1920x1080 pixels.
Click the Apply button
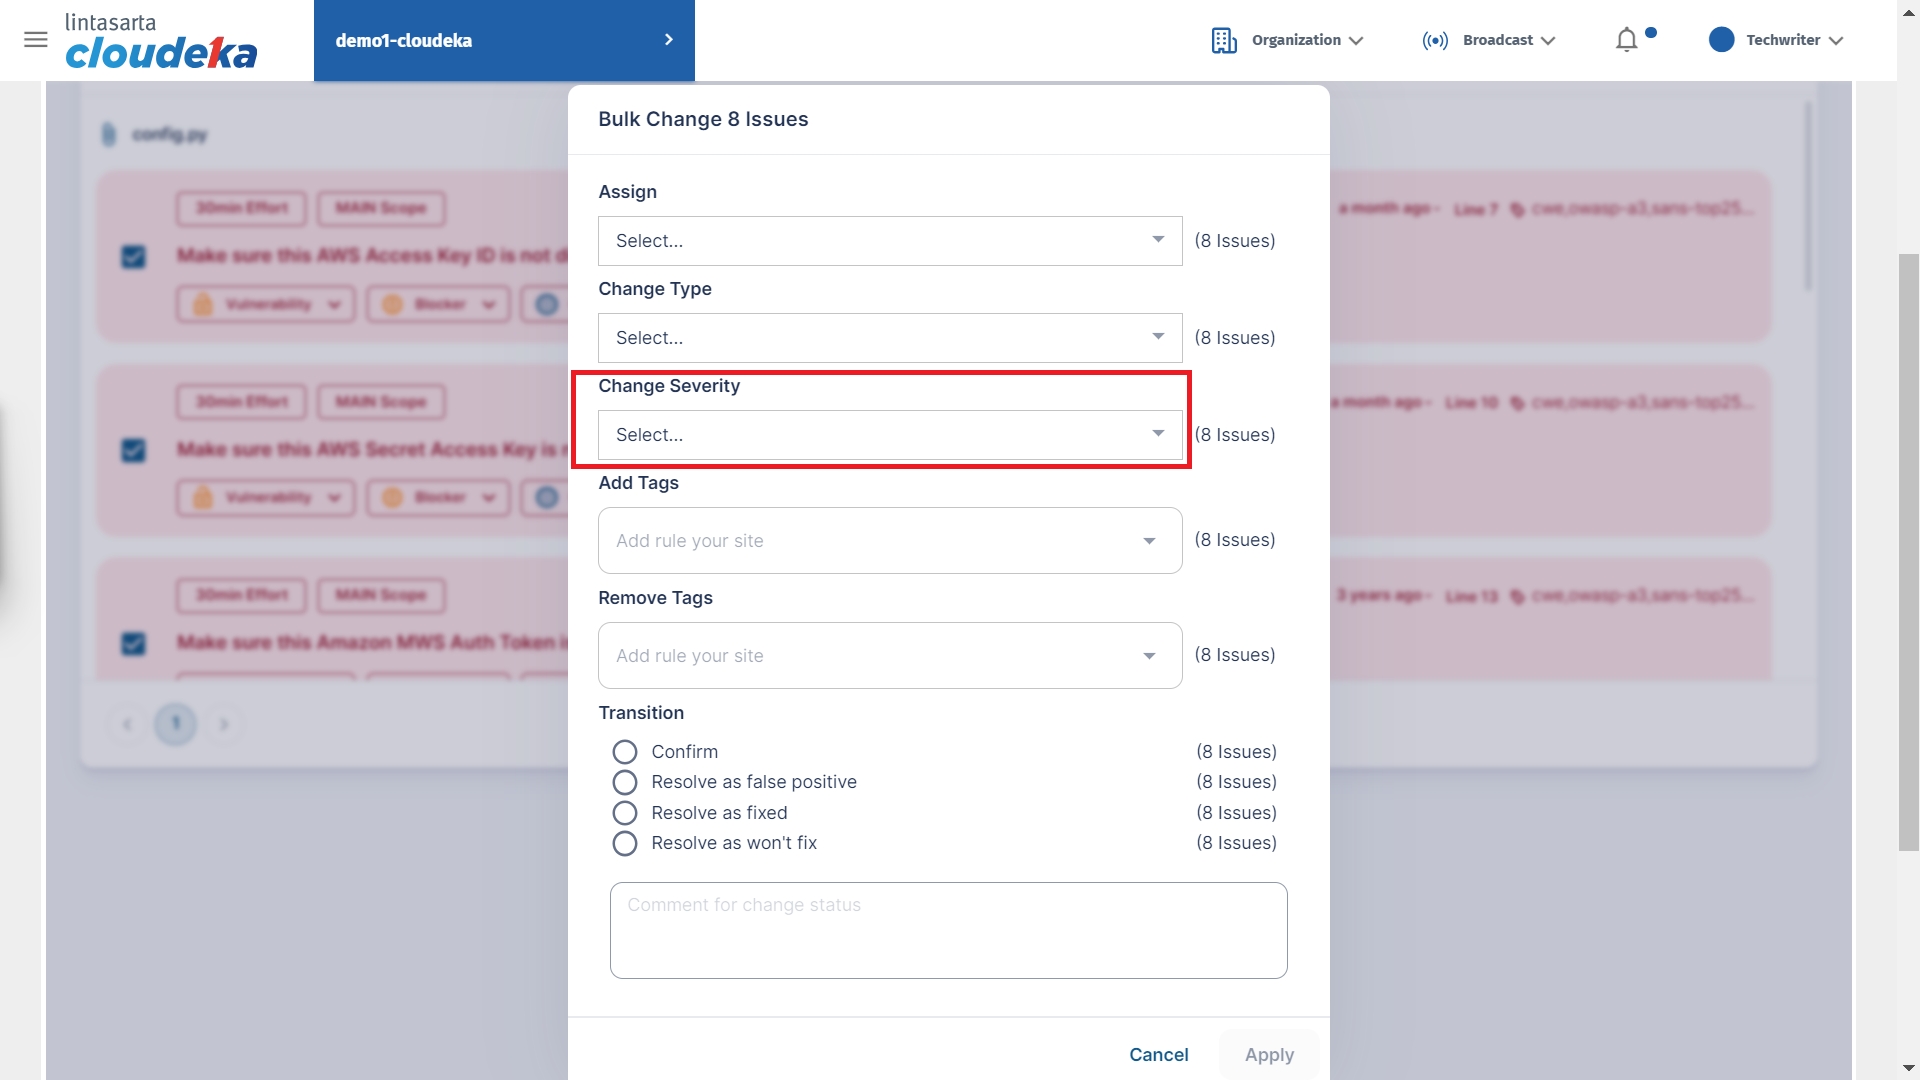point(1268,1054)
